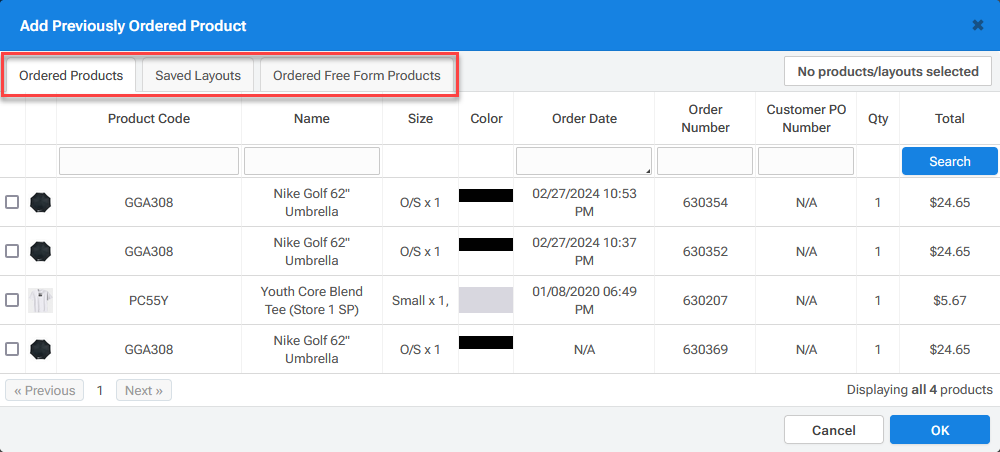Click the black color swatch for order 630352

click(x=486, y=244)
